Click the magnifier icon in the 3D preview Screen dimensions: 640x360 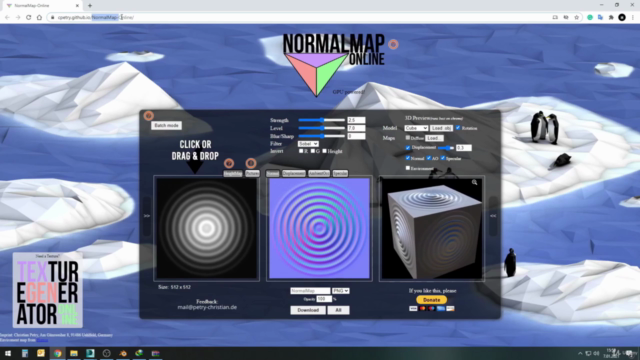[474, 182]
